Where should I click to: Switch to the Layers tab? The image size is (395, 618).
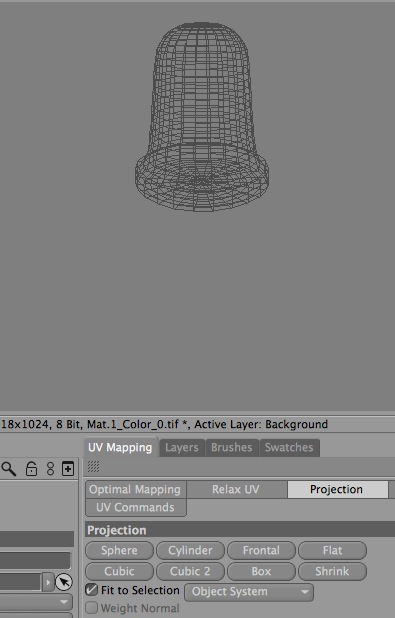(x=182, y=448)
